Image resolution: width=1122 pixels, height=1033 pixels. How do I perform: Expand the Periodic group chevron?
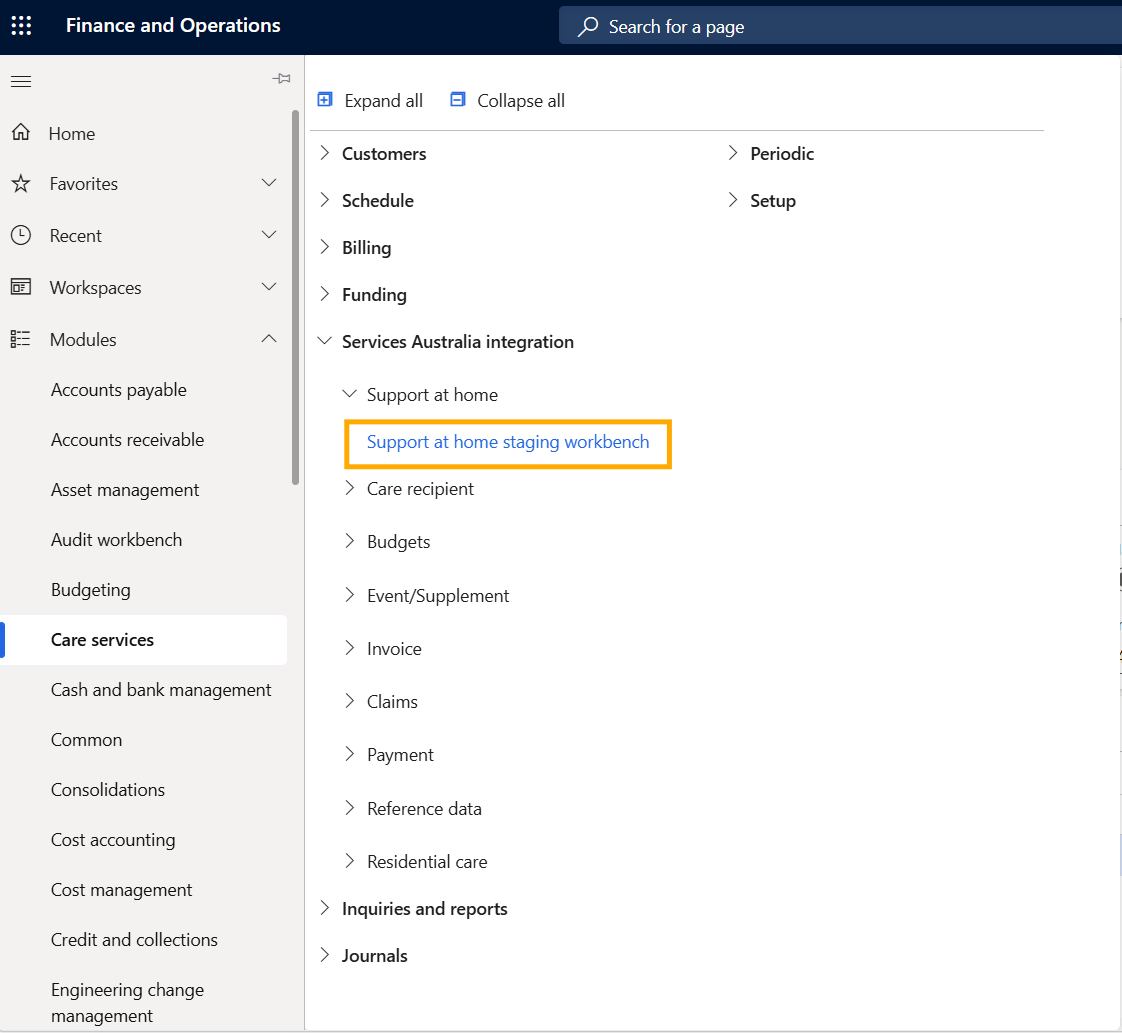coord(733,152)
